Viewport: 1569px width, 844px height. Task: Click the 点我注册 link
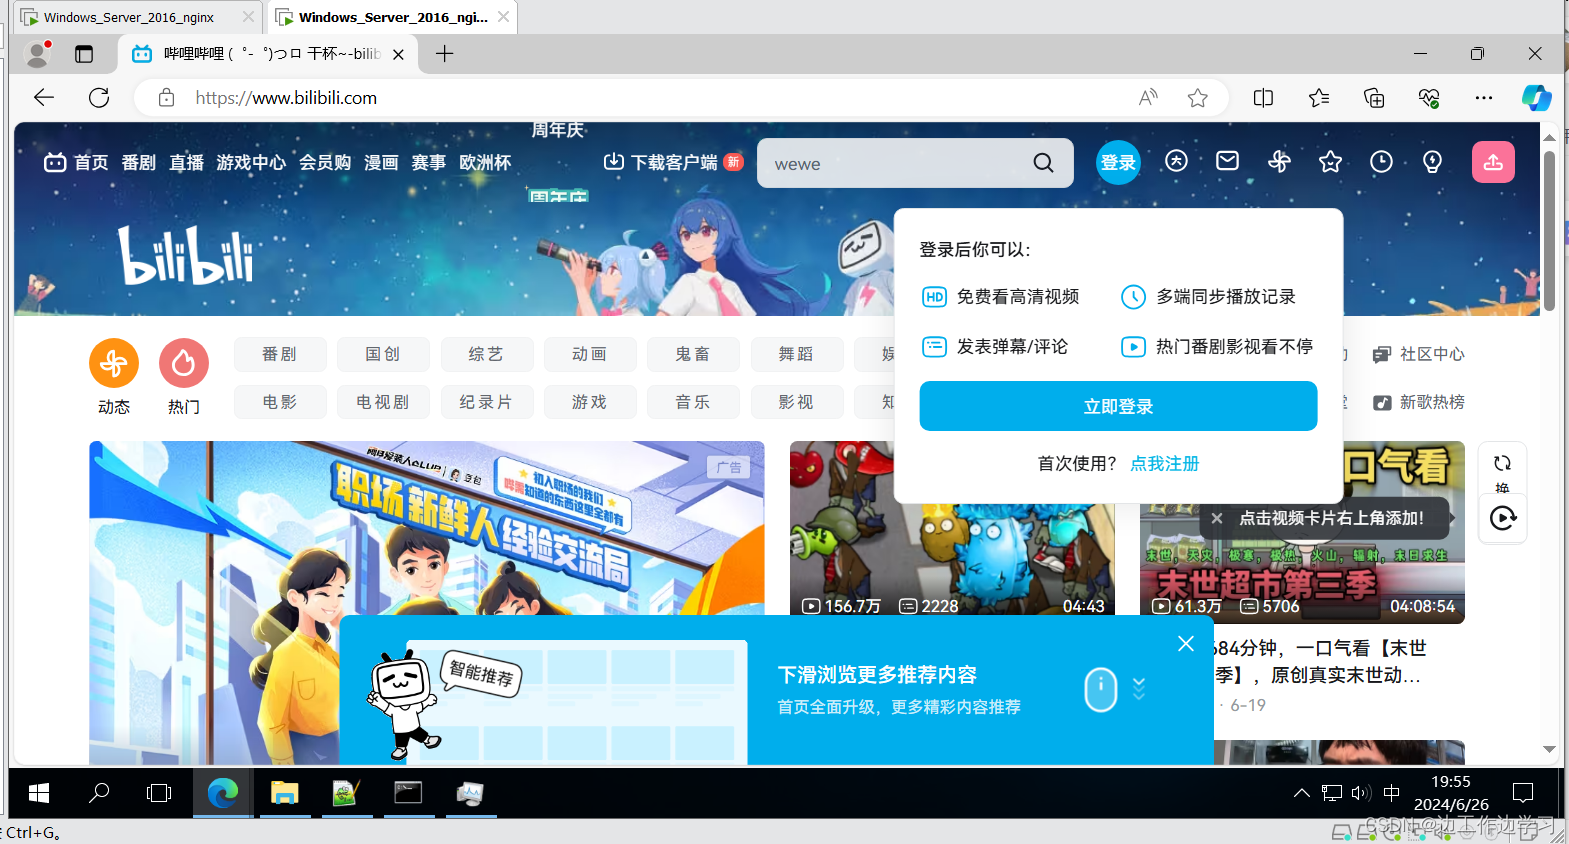(1164, 463)
